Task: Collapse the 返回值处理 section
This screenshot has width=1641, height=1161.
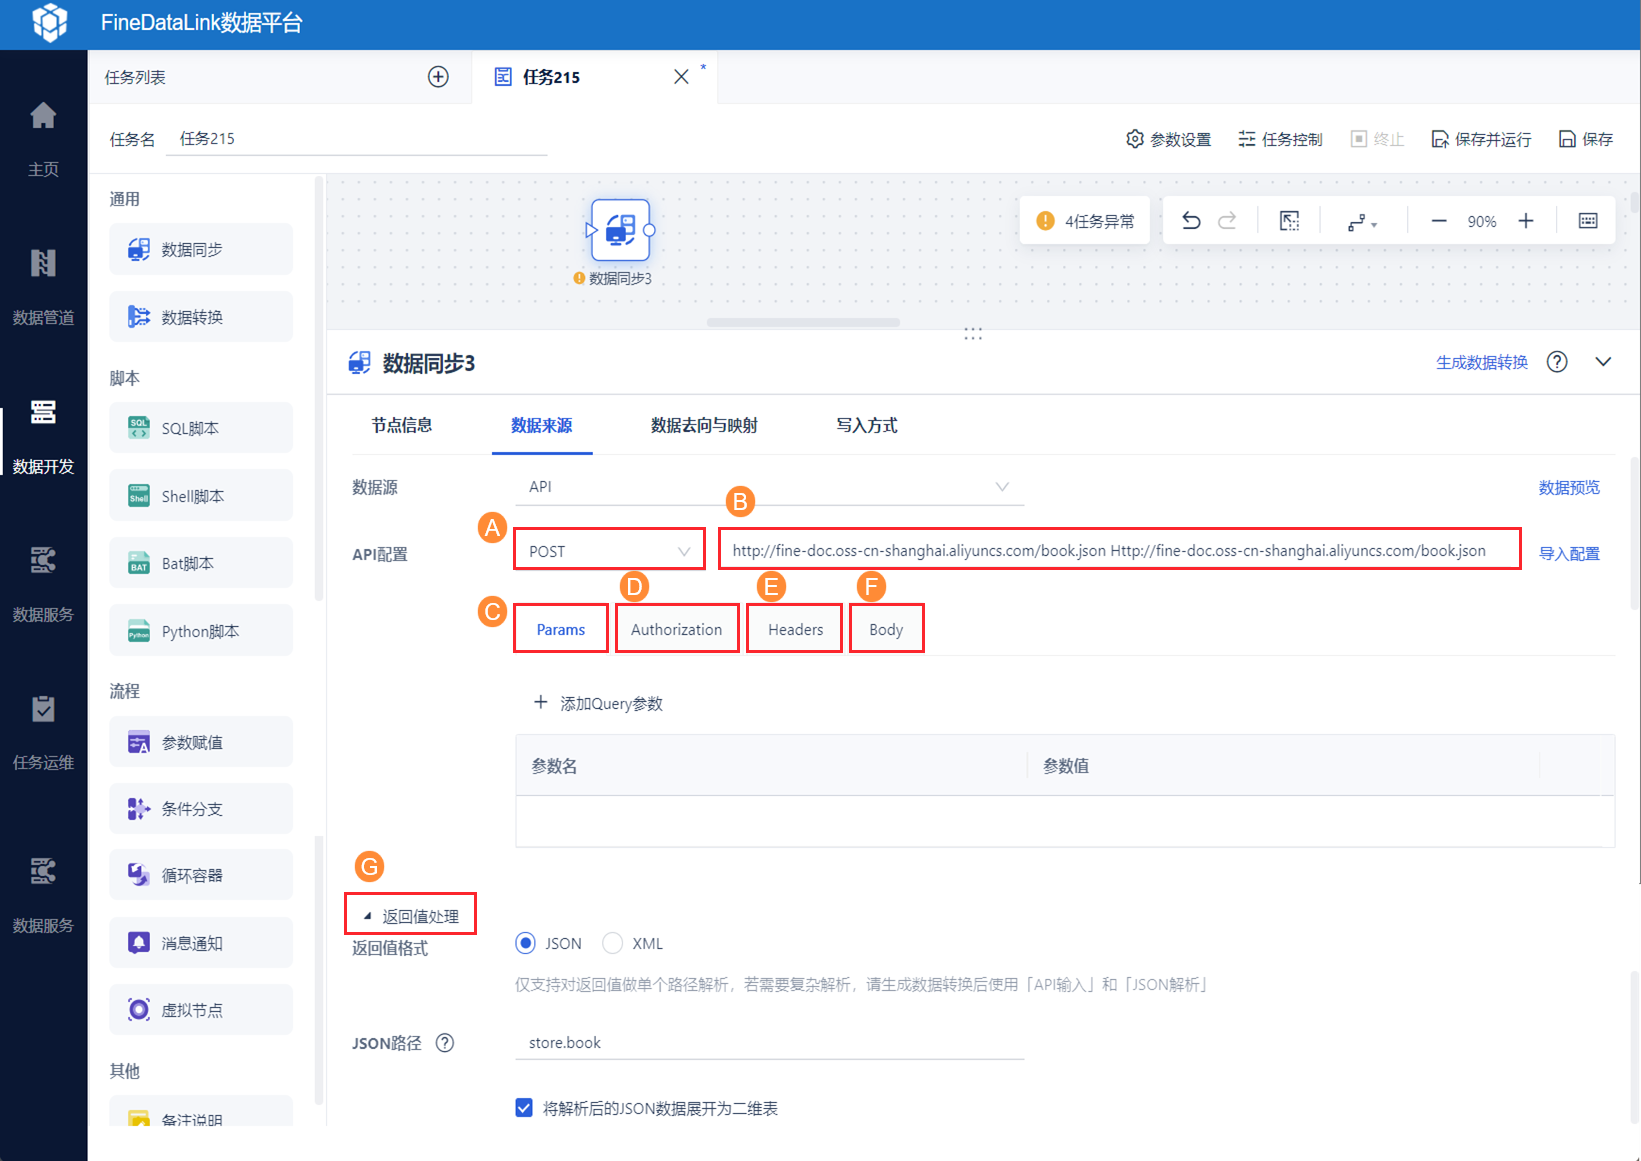Action: tap(411, 915)
